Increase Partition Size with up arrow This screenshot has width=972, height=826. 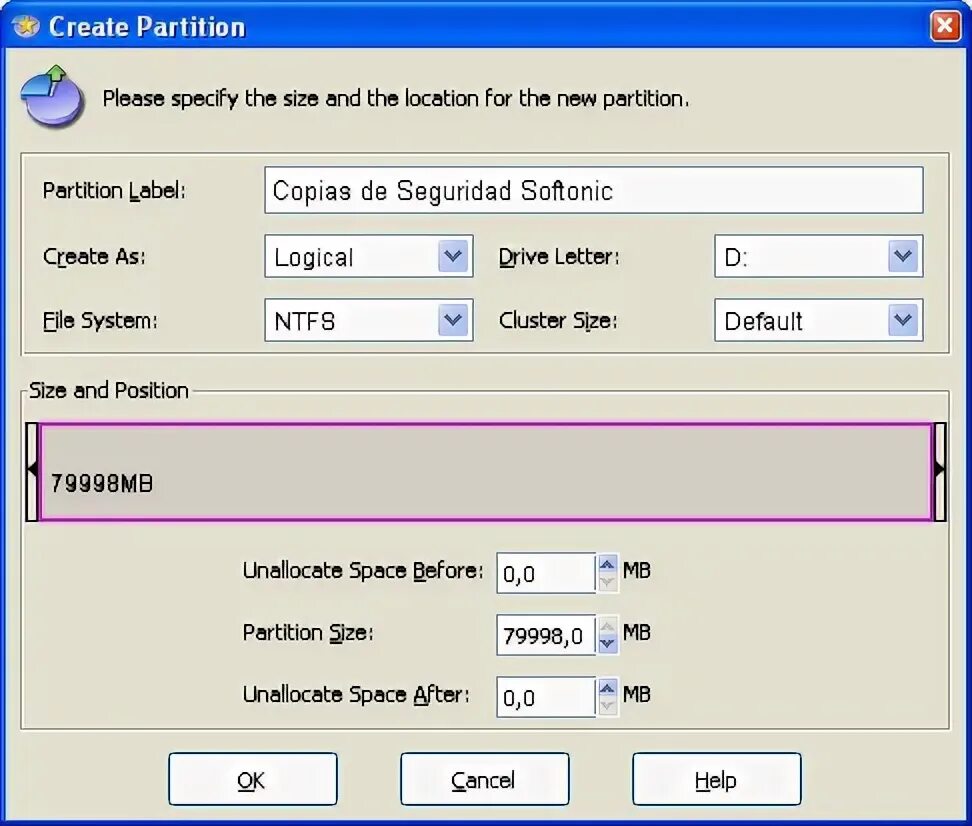pyautogui.click(x=607, y=626)
